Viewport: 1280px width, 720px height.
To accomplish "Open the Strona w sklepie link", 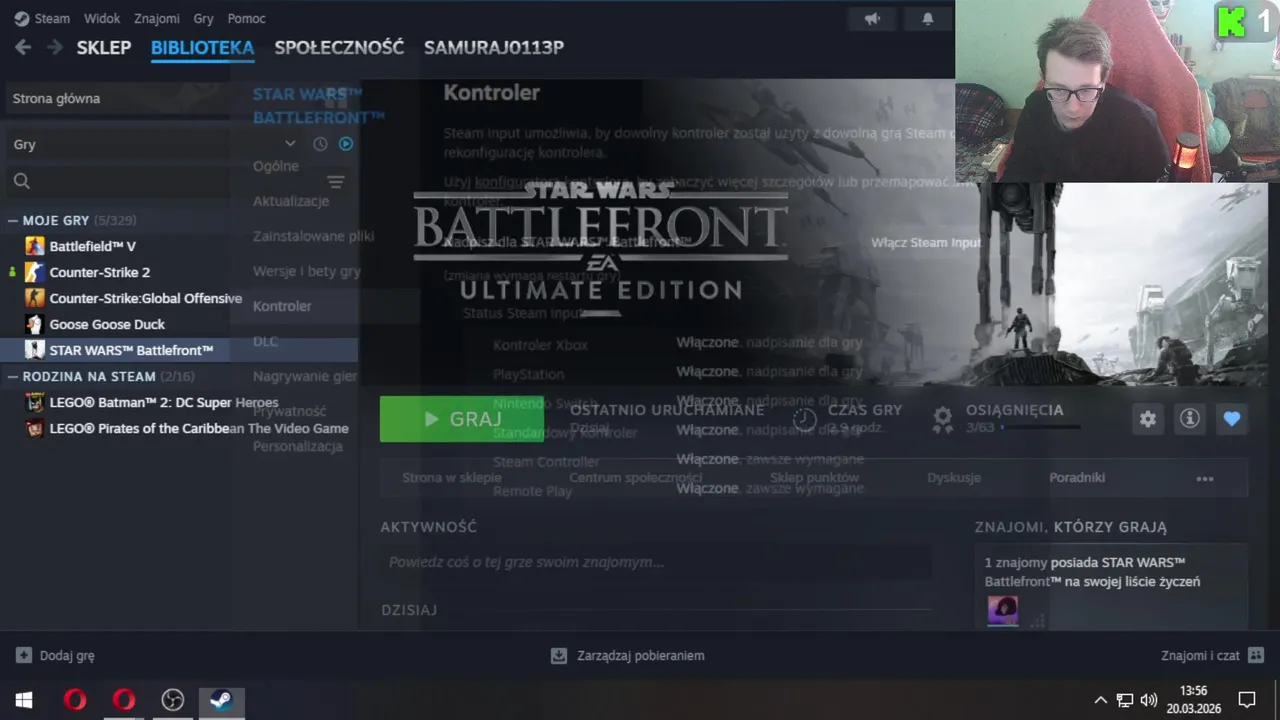I will (452, 478).
